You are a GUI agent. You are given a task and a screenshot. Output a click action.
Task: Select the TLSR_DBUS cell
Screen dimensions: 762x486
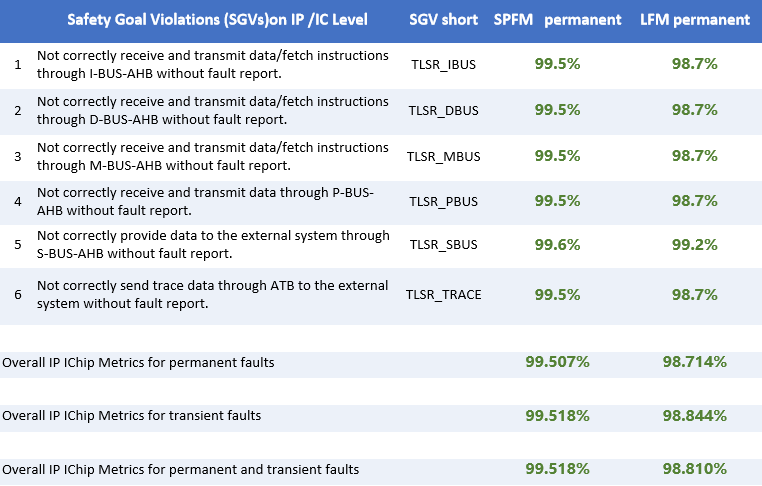(443, 111)
